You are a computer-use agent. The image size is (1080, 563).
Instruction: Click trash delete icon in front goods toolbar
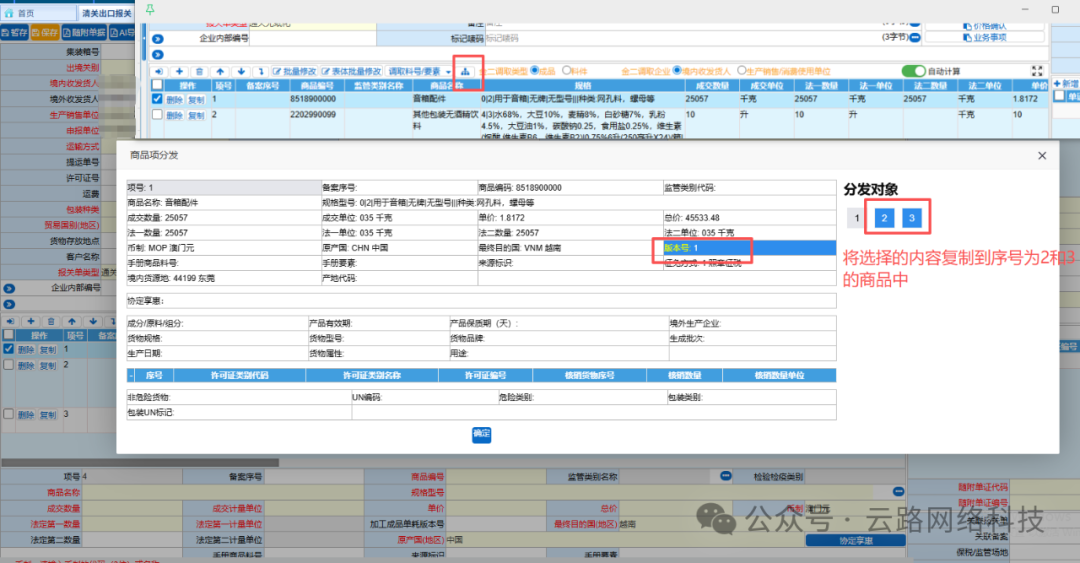coord(200,72)
